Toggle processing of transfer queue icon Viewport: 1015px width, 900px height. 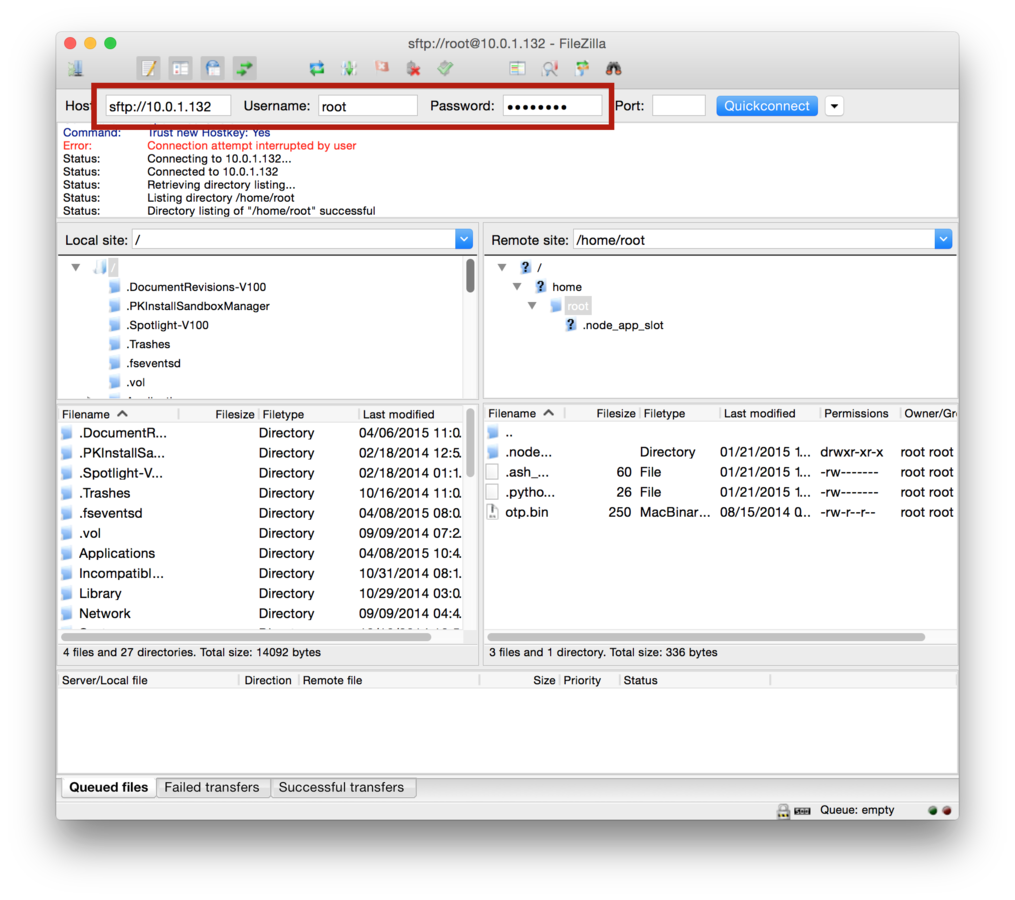(x=349, y=68)
